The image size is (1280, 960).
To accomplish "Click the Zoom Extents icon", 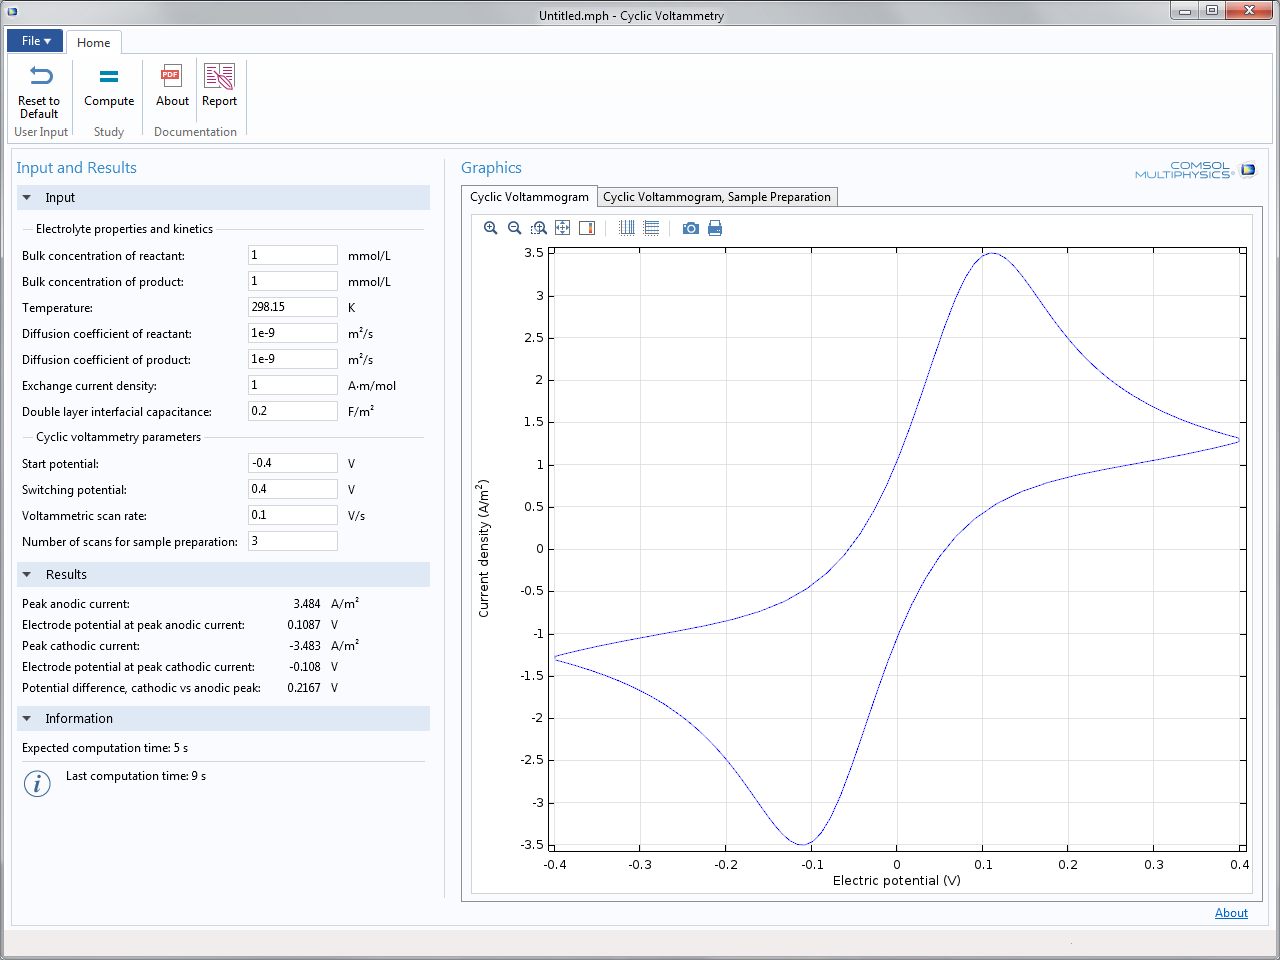I will tap(562, 228).
